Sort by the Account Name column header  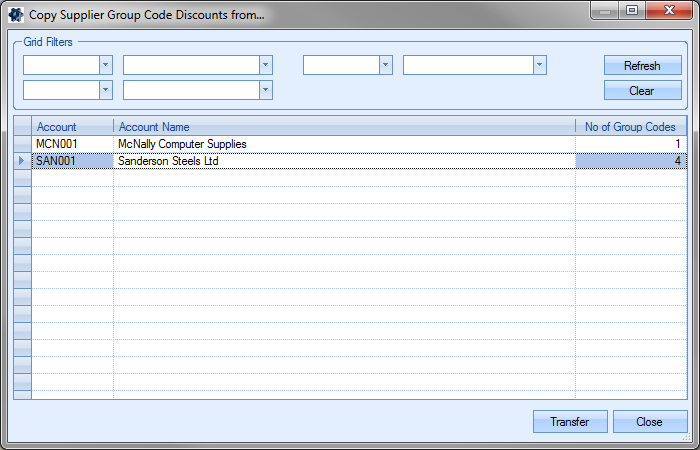pos(344,127)
